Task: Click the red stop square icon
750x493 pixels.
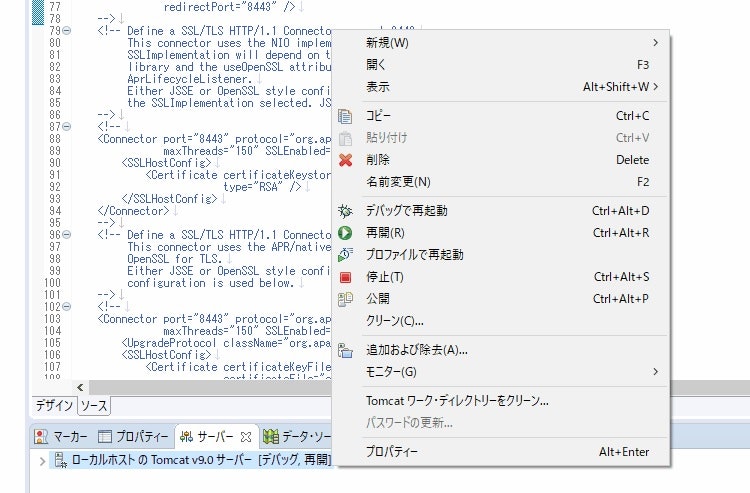Action: point(345,277)
